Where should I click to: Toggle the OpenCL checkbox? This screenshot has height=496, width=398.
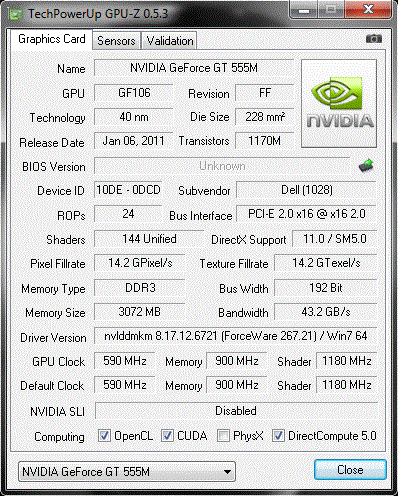click(104, 436)
